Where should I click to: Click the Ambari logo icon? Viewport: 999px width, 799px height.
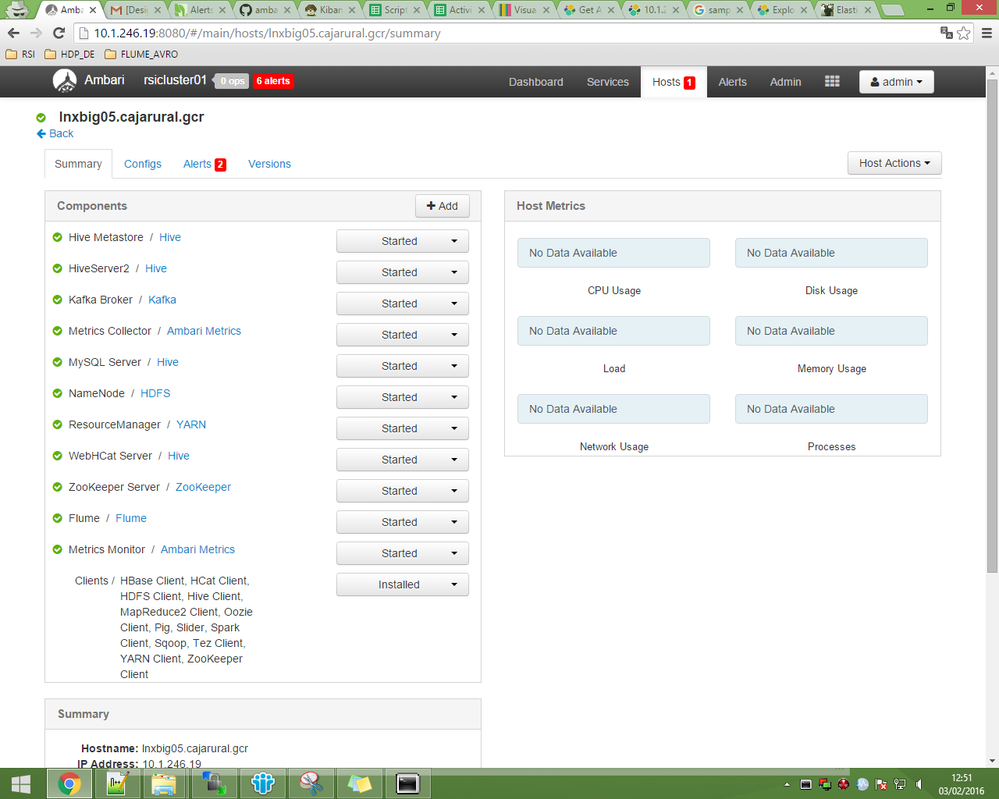[x=64, y=81]
